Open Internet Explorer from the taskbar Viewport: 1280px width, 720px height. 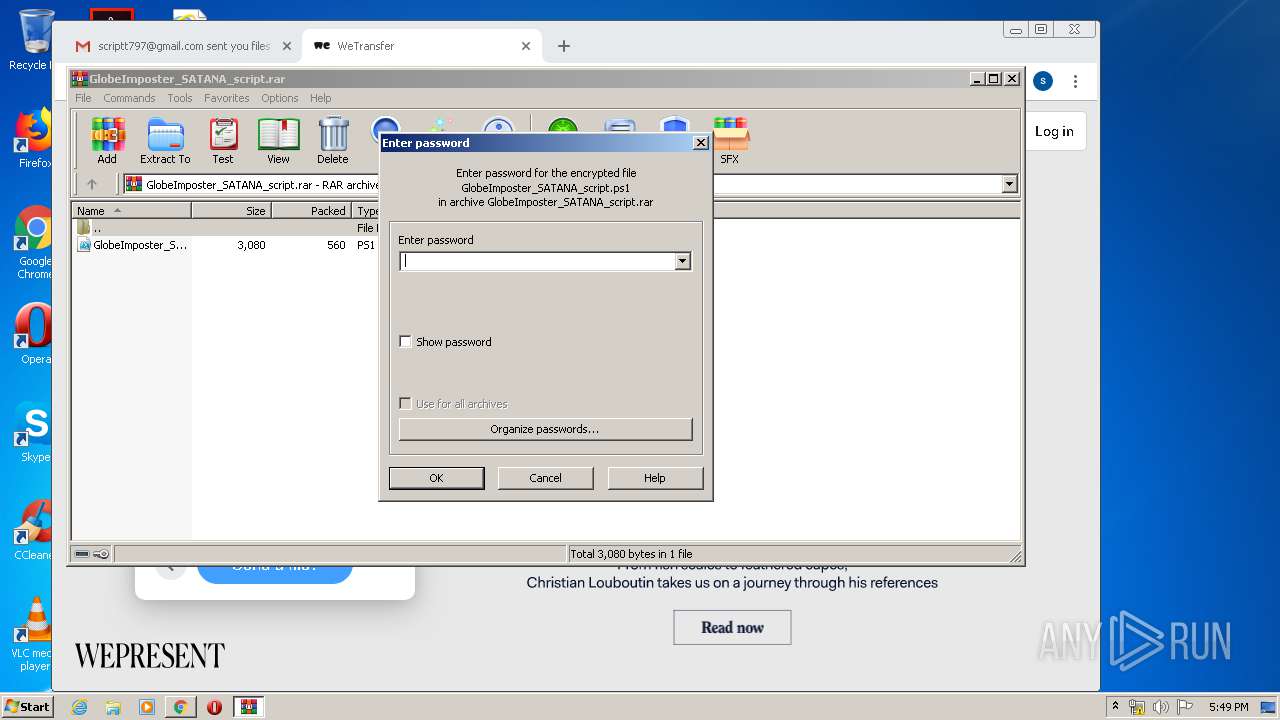(x=79, y=707)
